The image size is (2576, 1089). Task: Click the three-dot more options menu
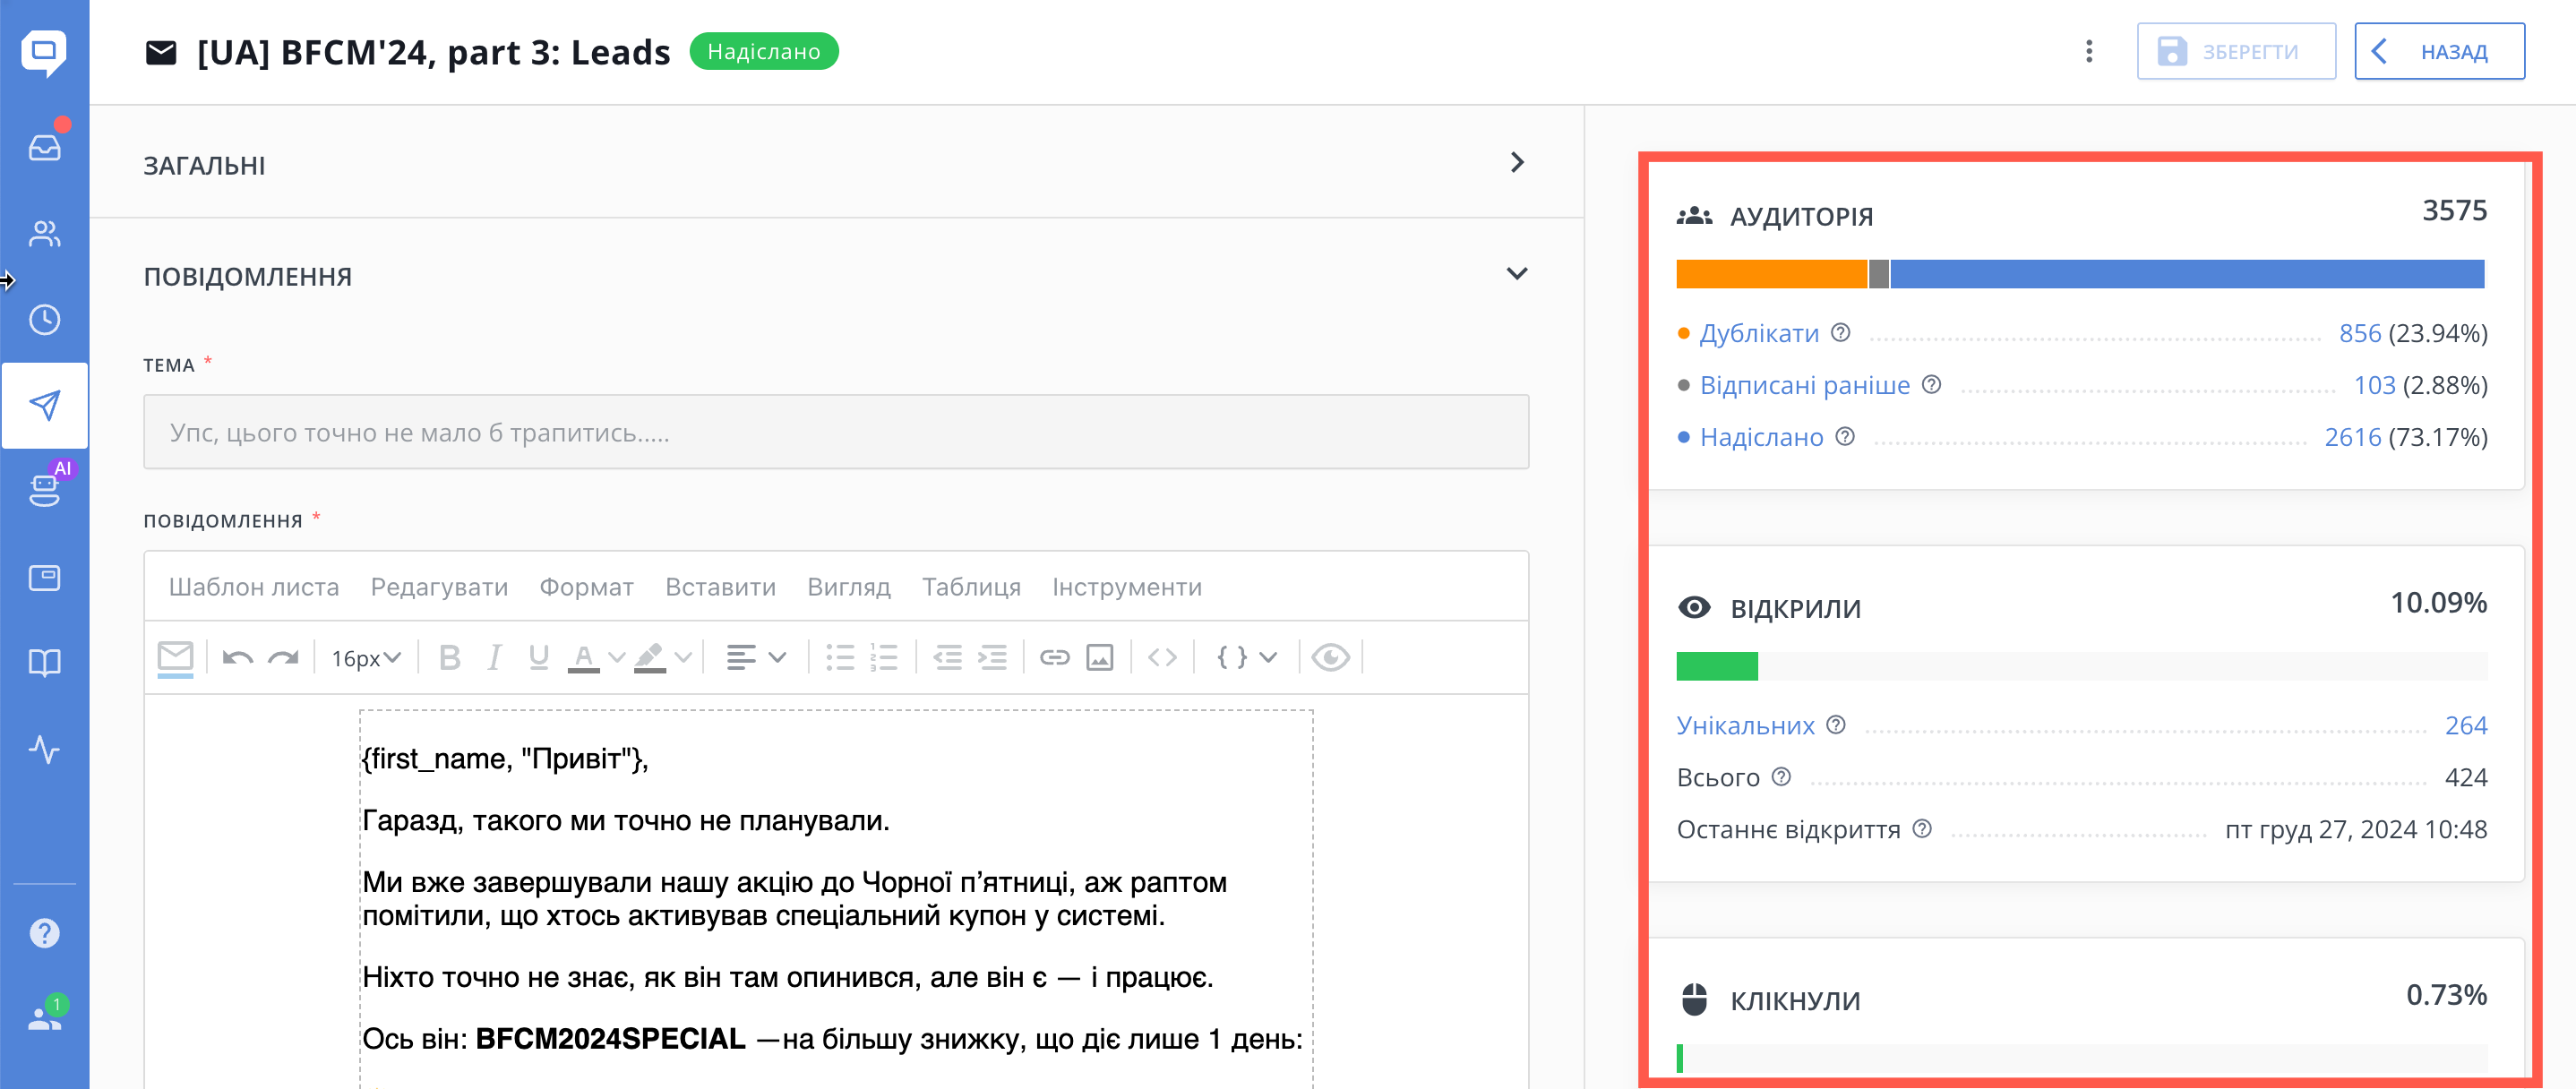[2089, 51]
